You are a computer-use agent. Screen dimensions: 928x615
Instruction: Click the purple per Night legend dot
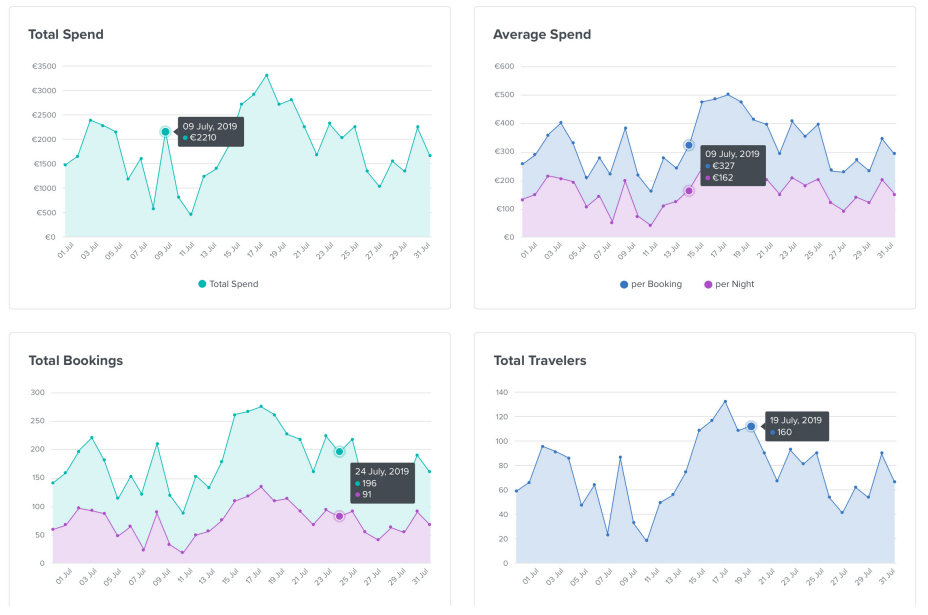click(x=708, y=284)
